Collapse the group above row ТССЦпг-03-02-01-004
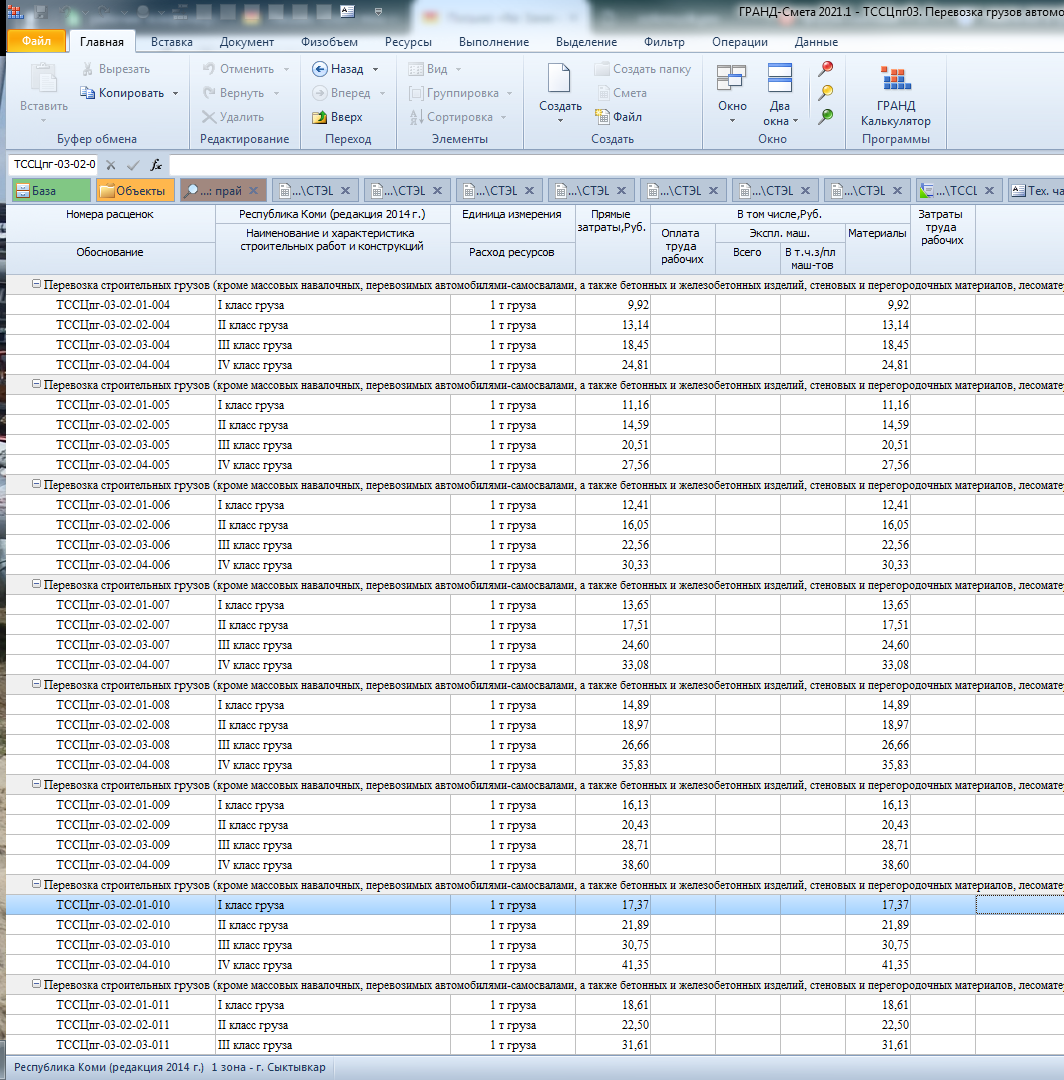1064x1080 pixels. 37,285
